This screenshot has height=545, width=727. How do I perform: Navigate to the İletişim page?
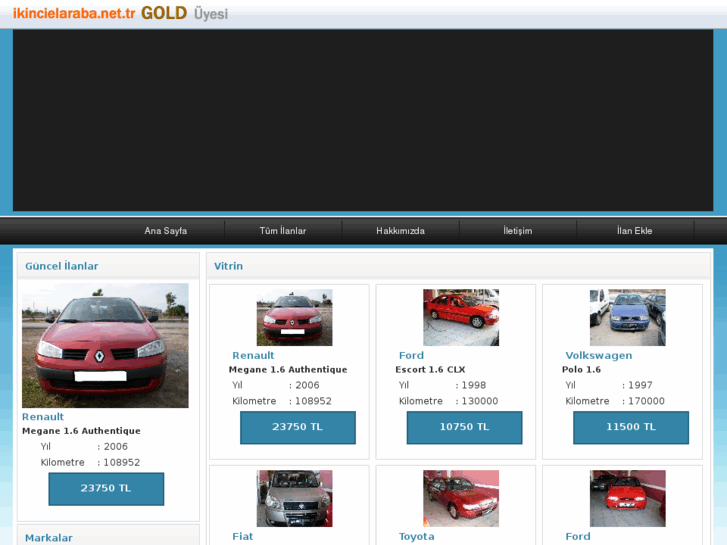pos(517,231)
